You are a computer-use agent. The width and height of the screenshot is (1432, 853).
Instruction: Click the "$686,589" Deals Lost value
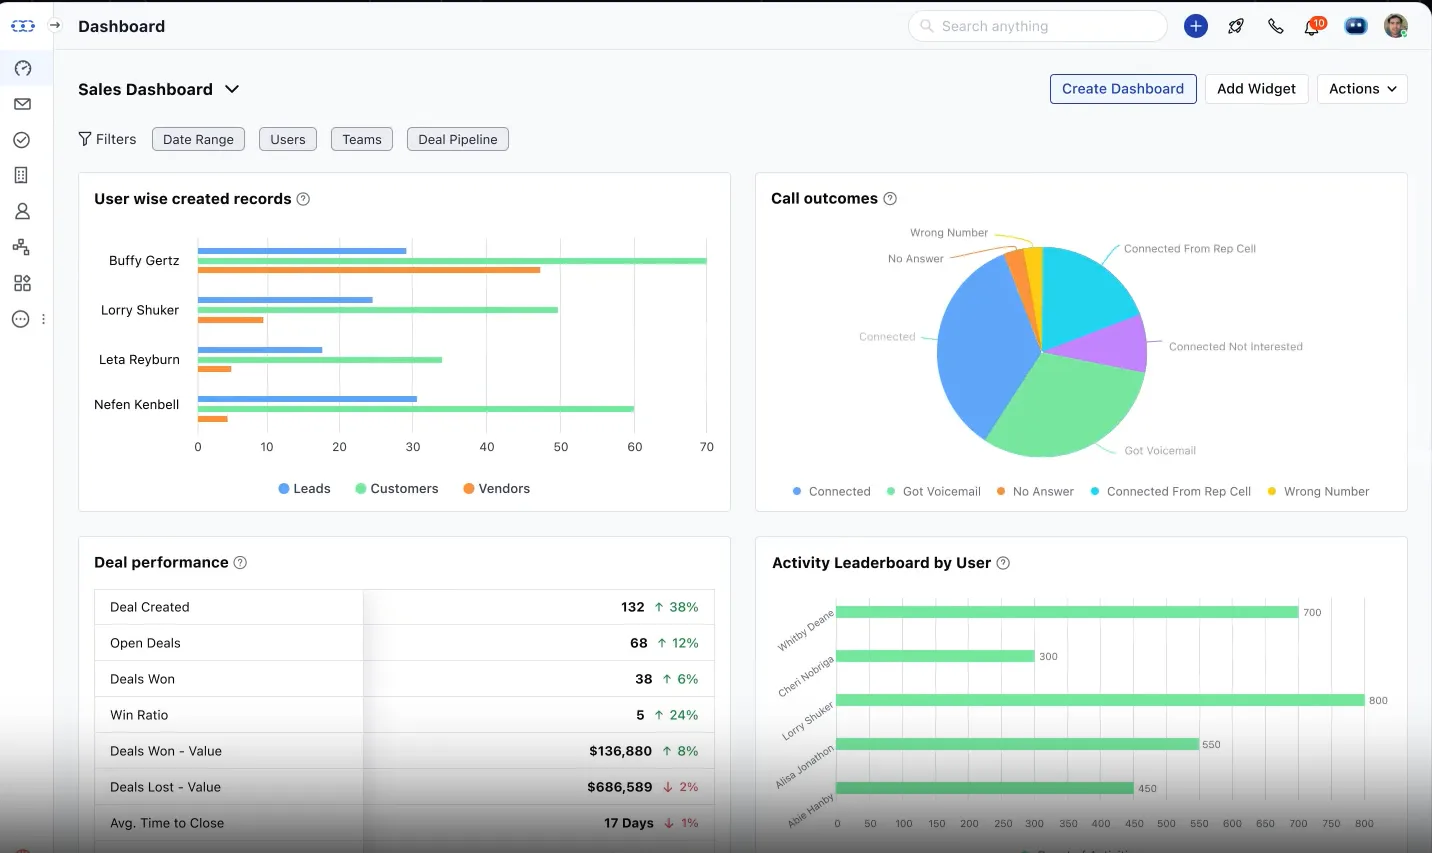tap(620, 787)
